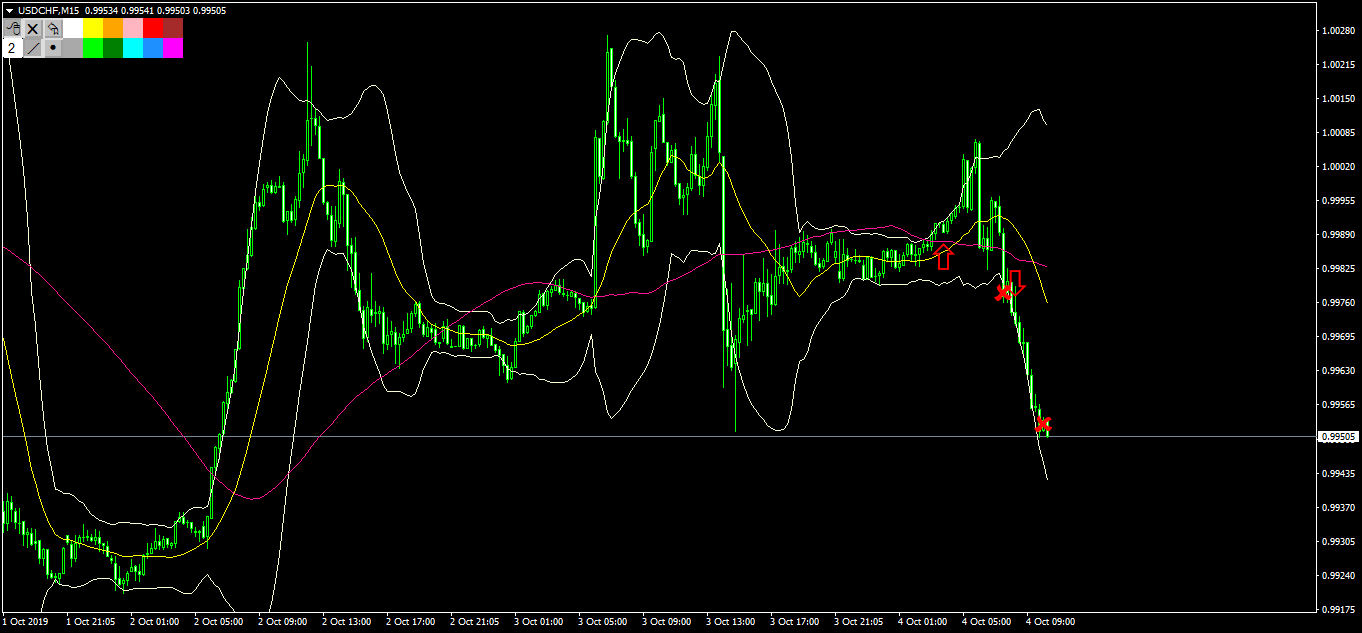This screenshot has width=1362, height=633.
Task: Open the USDCHF,M15 chart dropdown triangle
Action: pos(10,11)
